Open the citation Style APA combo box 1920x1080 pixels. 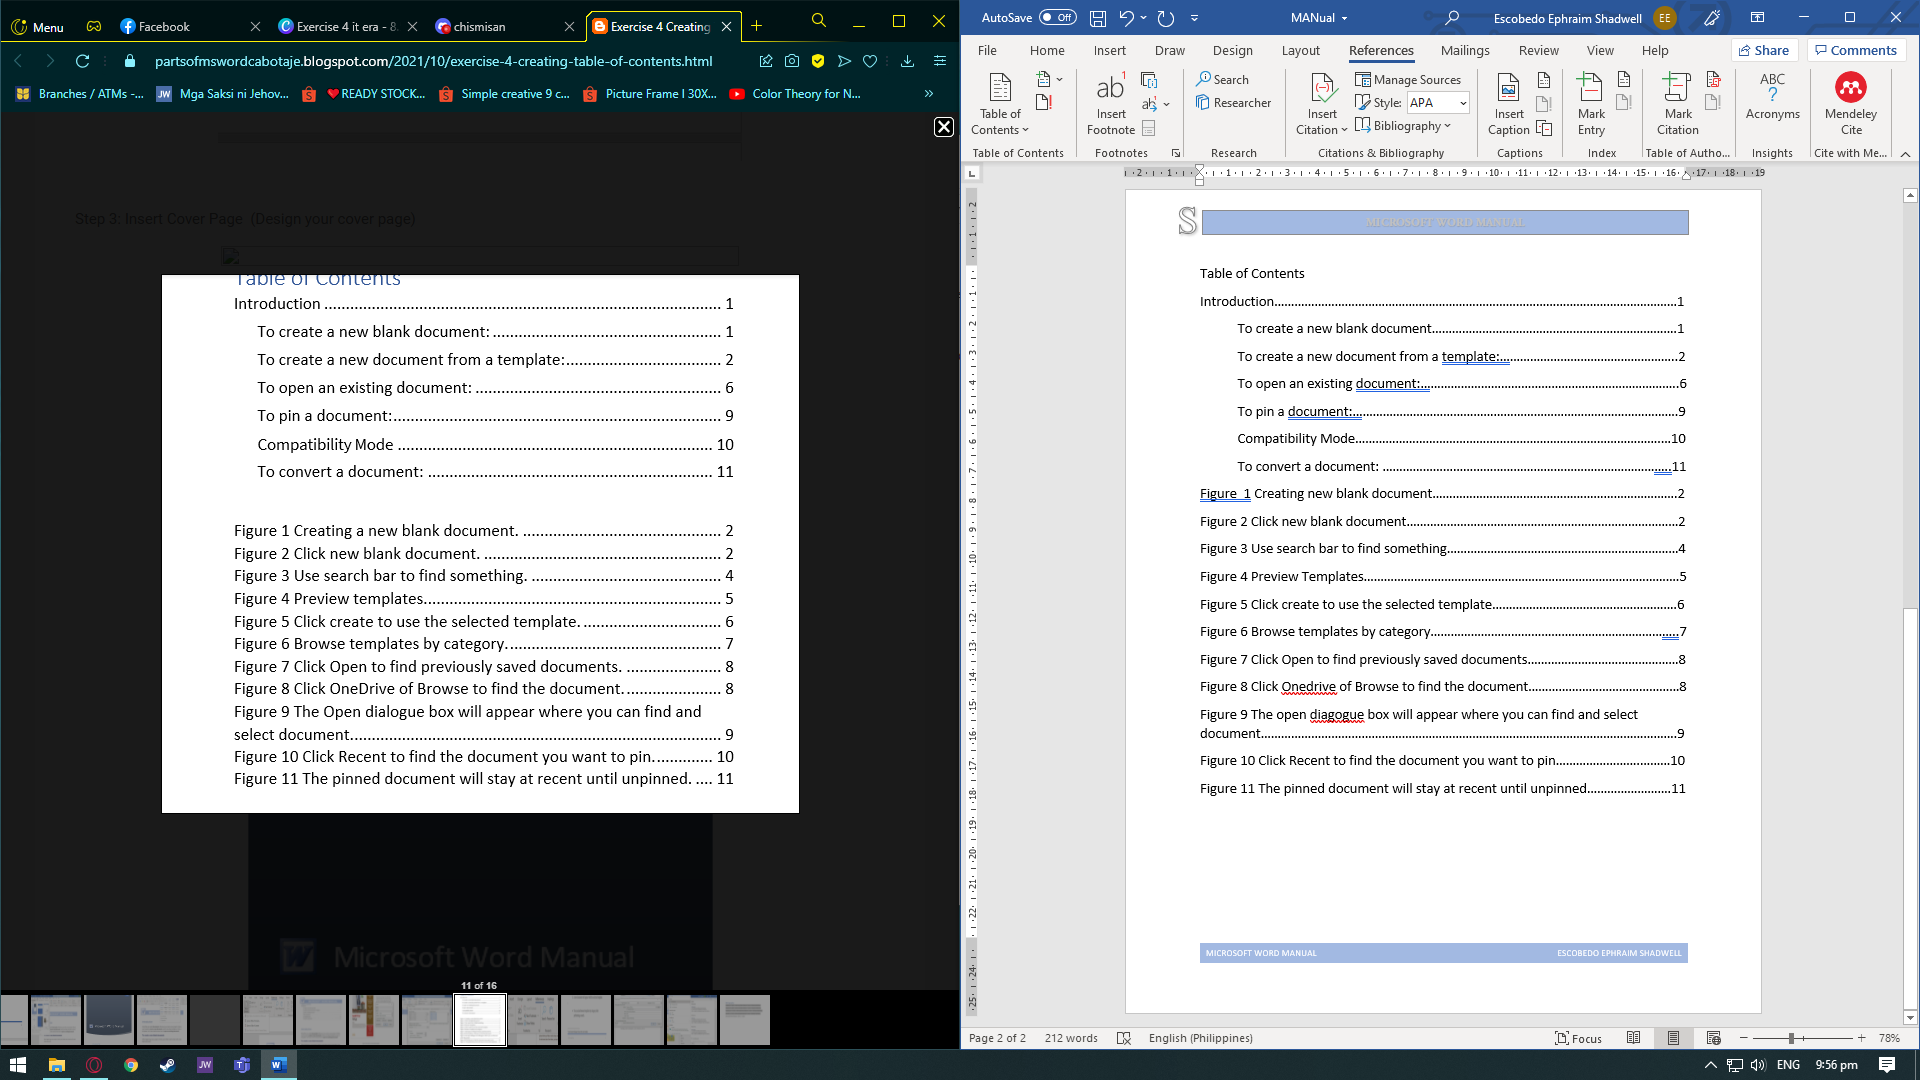[1438, 102]
